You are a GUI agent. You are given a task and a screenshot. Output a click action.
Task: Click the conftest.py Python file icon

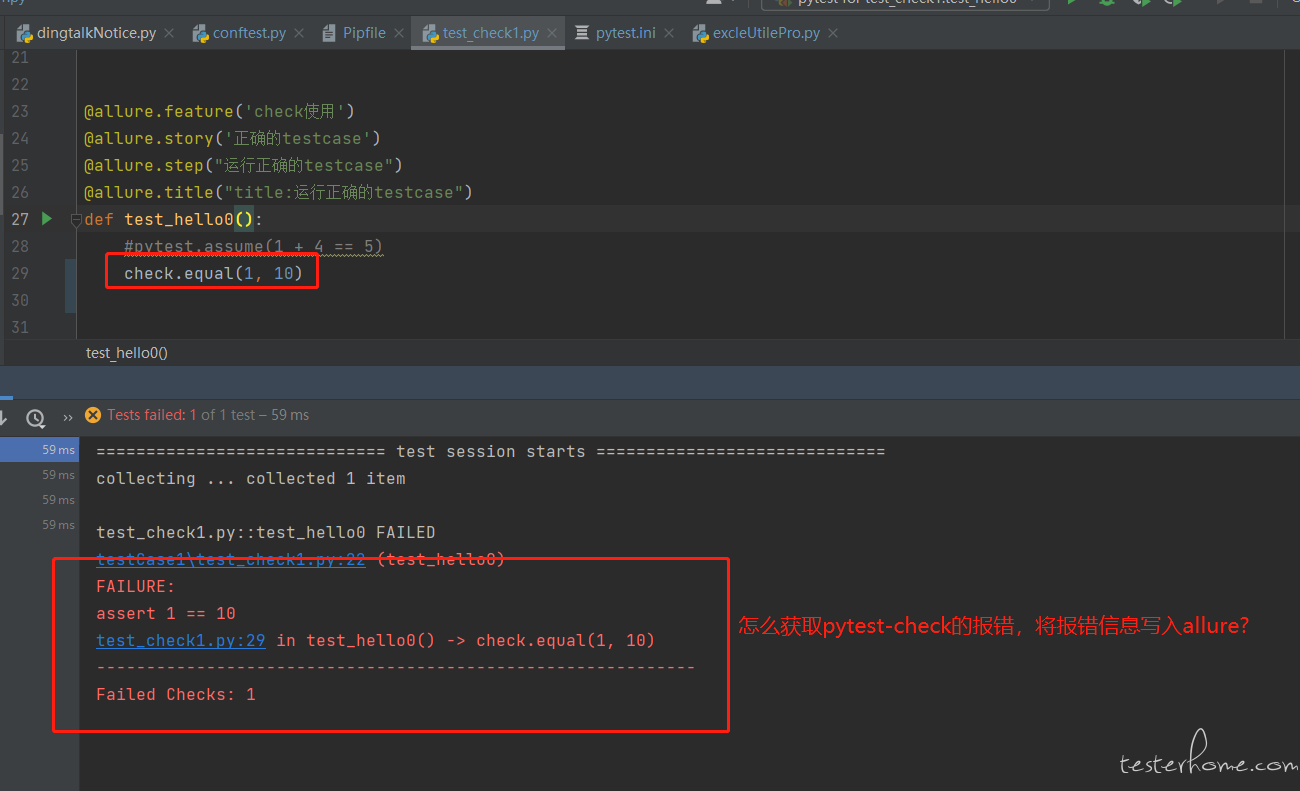pyautogui.click(x=200, y=33)
